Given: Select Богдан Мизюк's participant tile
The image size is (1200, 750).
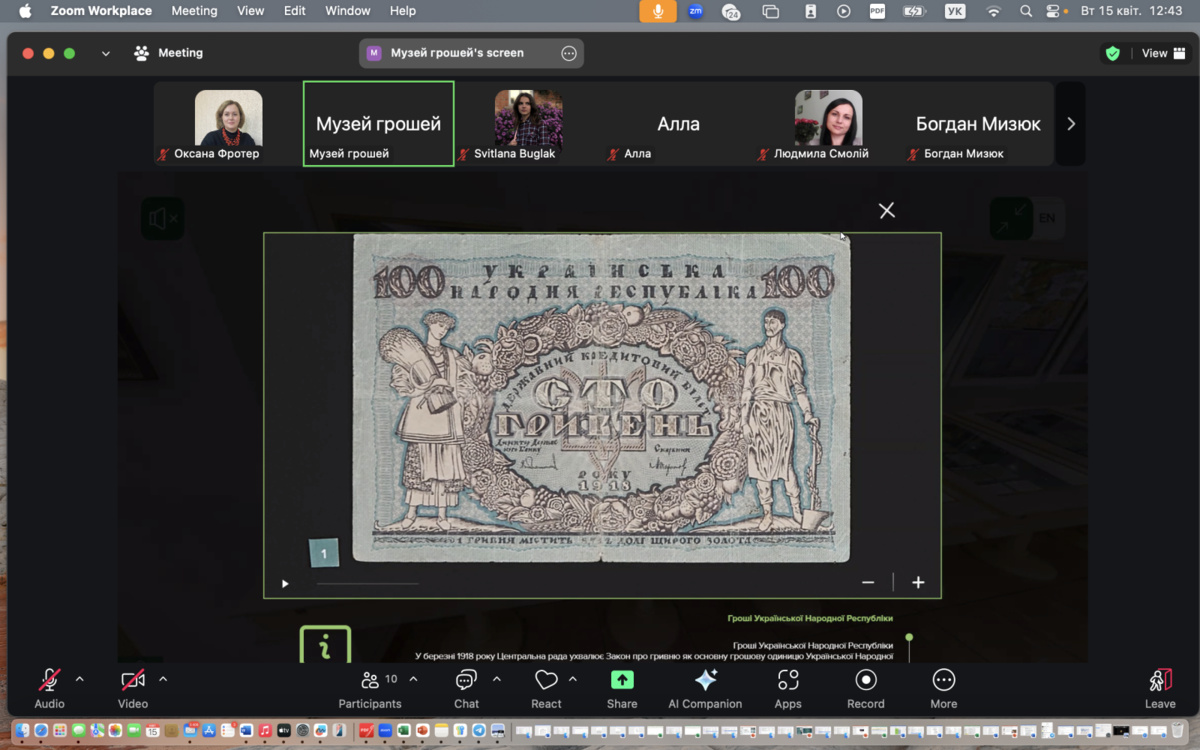Looking at the screenshot, I should [978, 124].
